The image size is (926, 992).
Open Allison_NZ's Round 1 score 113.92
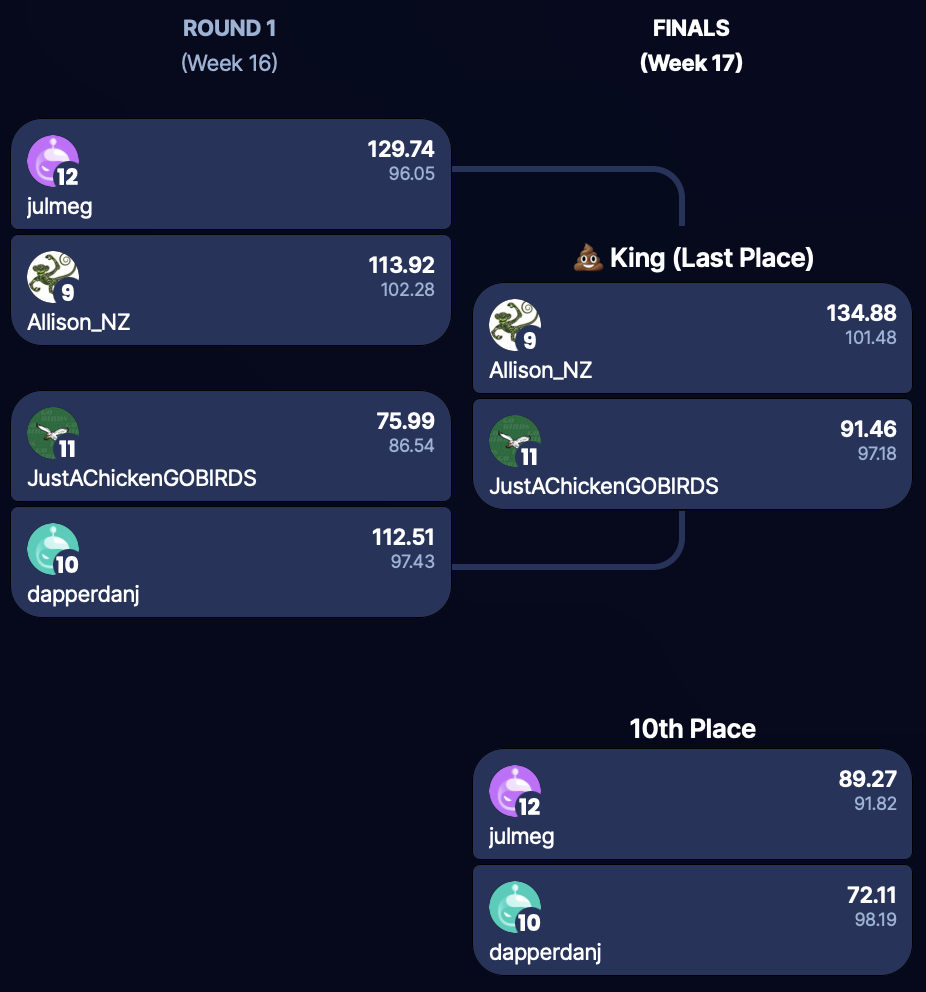[x=400, y=266]
